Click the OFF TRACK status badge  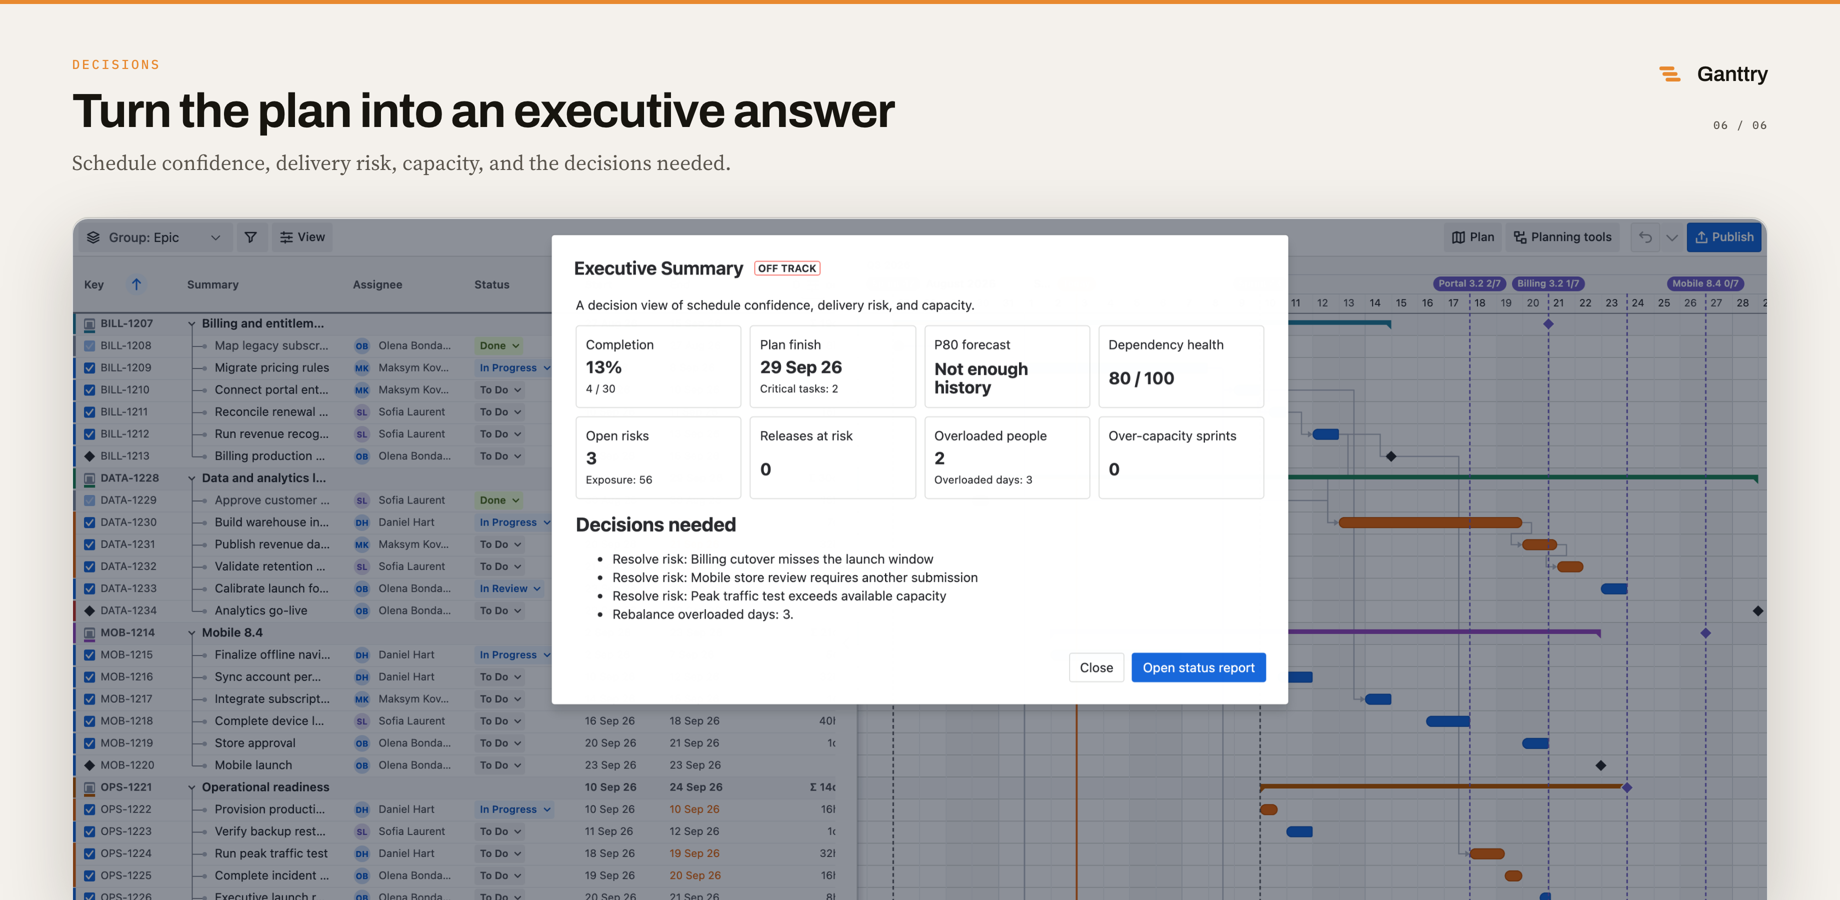coord(787,268)
